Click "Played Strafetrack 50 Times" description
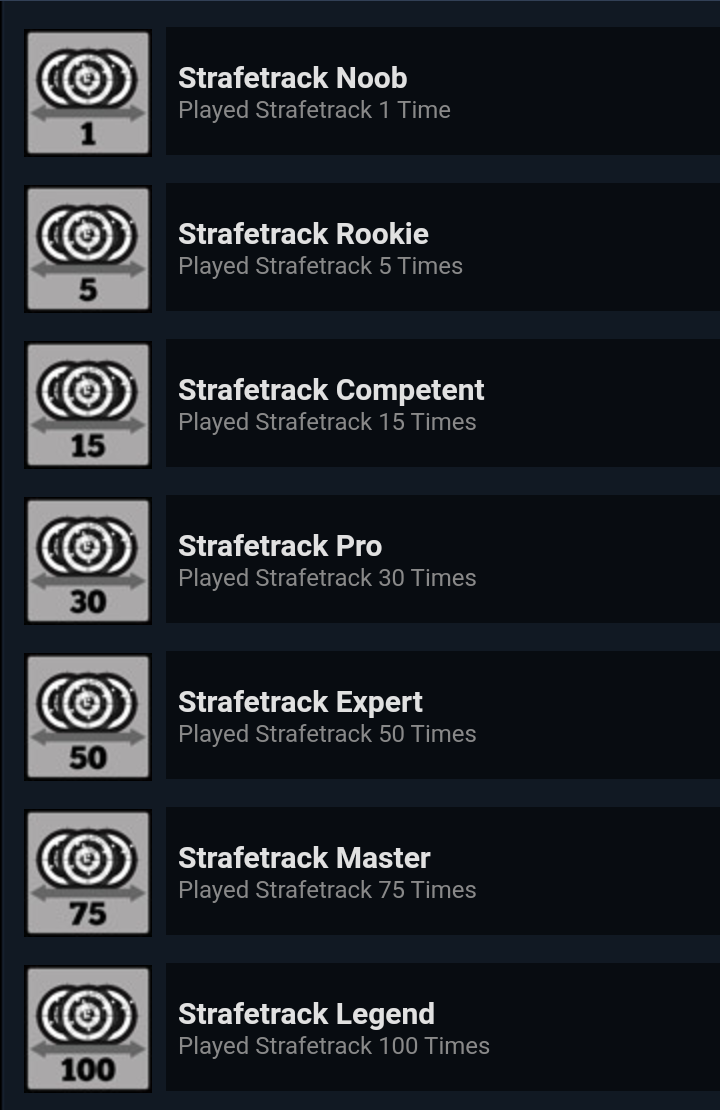This screenshot has width=720, height=1110. pos(327,734)
